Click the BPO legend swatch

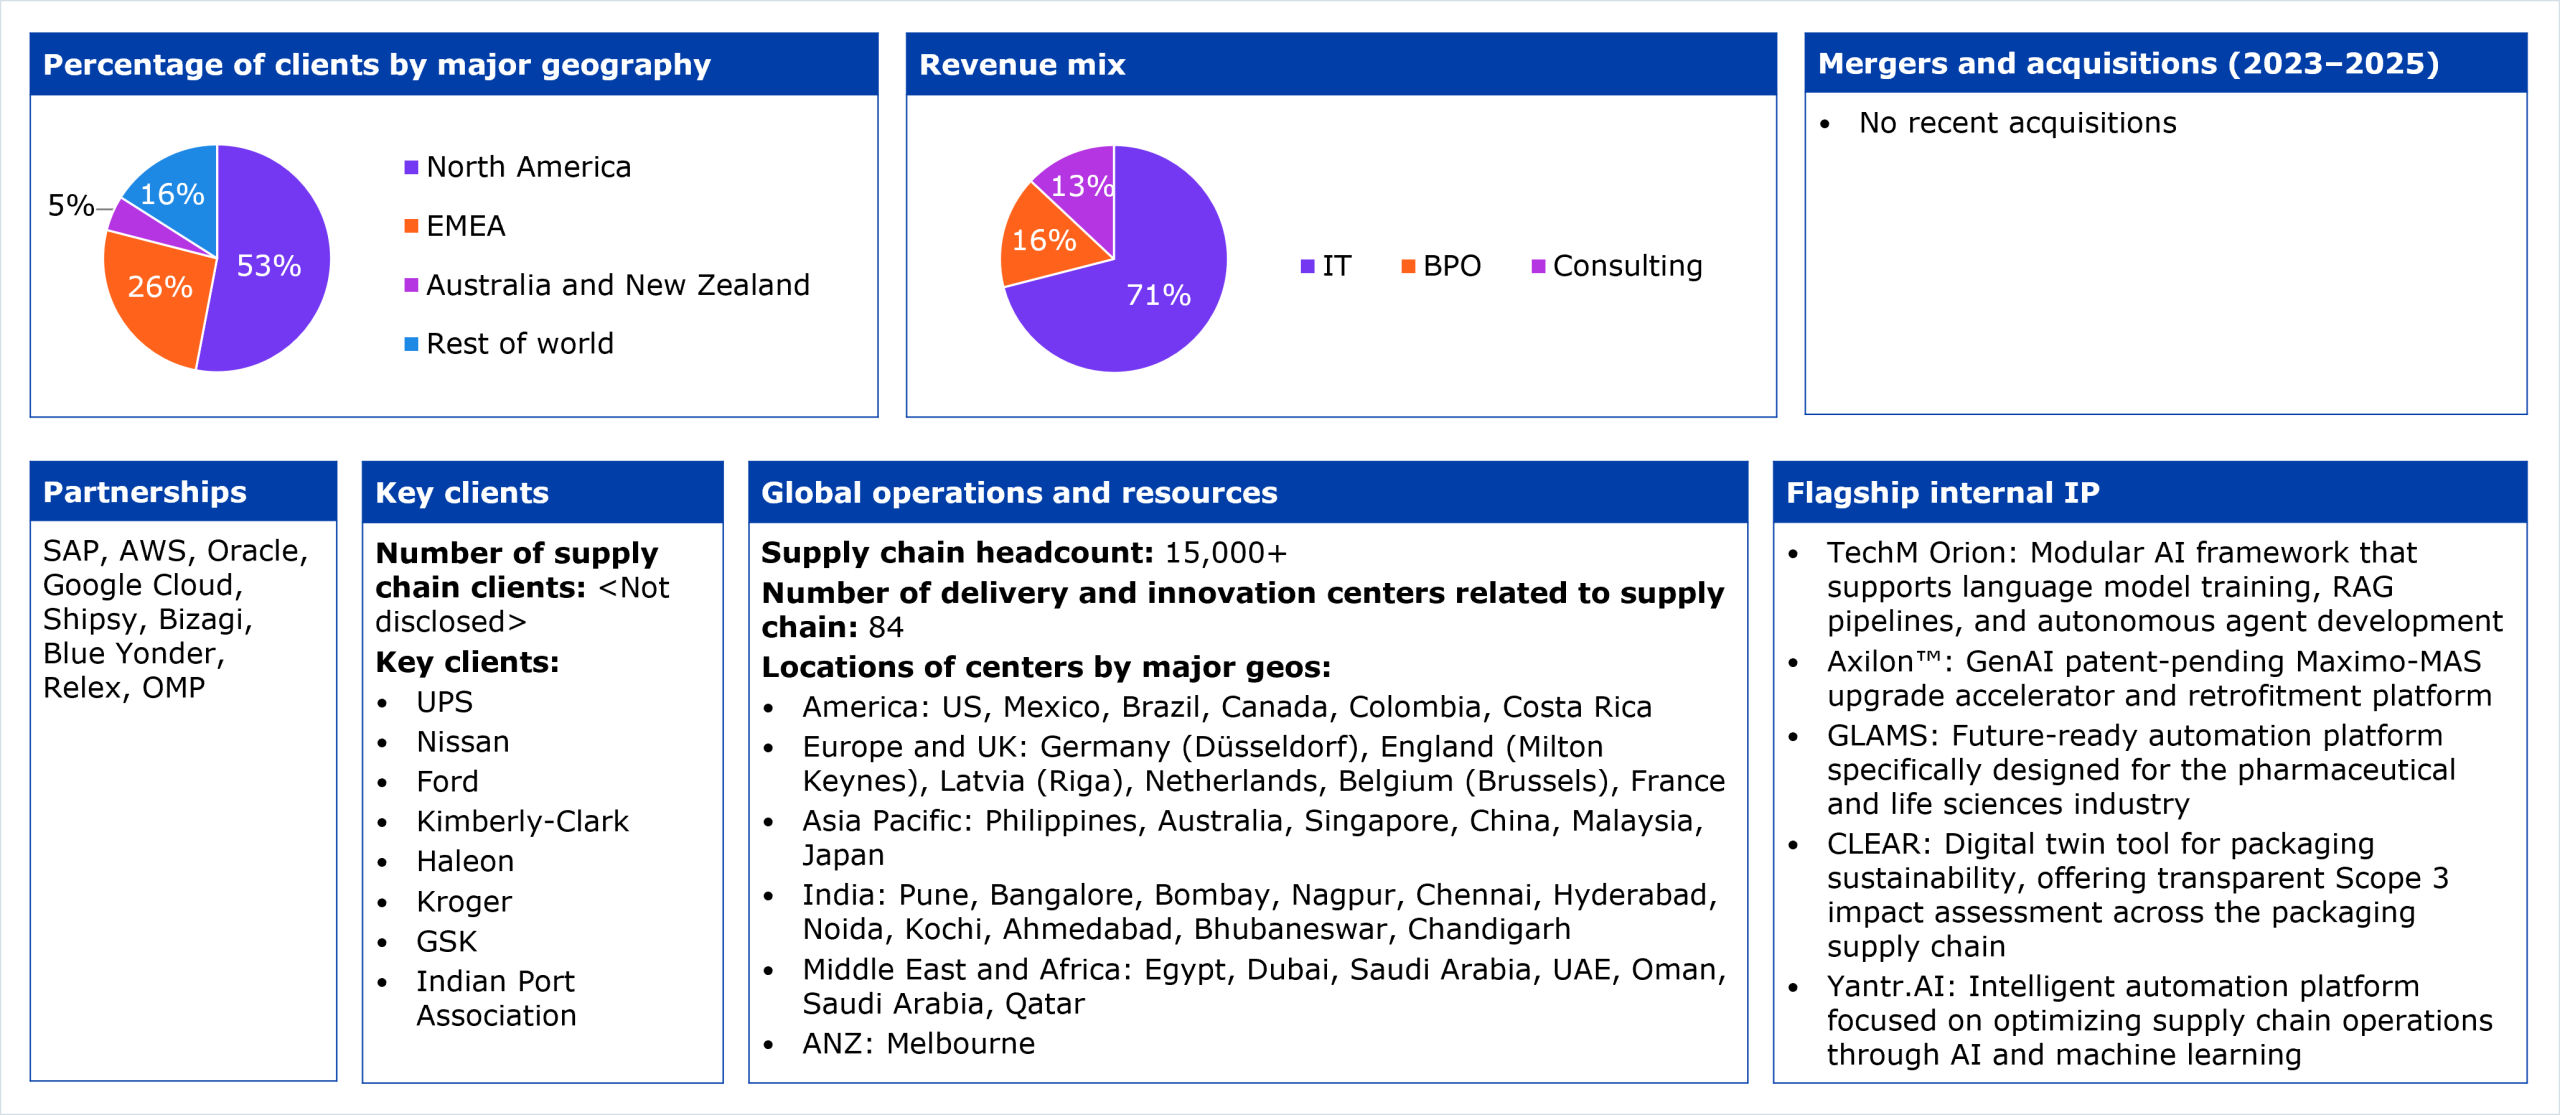coord(1408,266)
